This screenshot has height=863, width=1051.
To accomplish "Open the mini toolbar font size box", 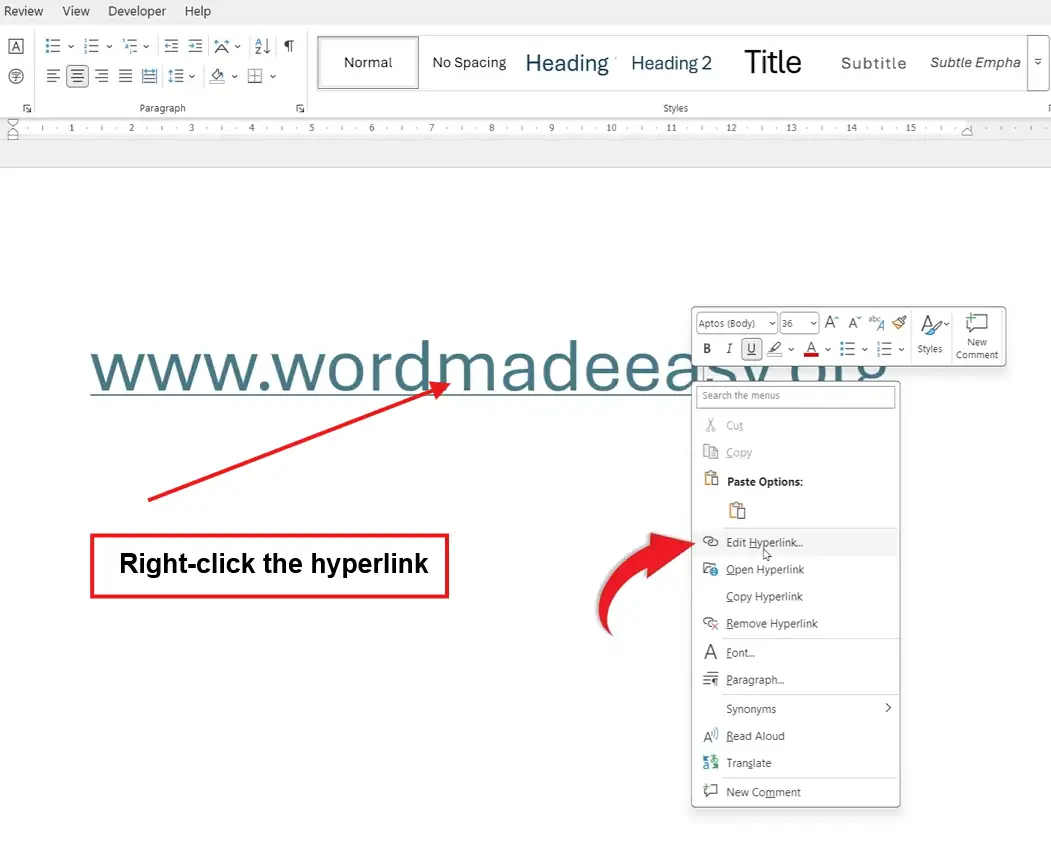I will pos(799,323).
